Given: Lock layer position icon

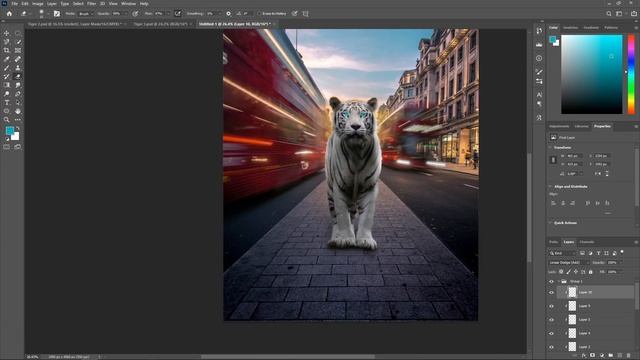Looking at the screenshot, I should (x=576, y=272).
